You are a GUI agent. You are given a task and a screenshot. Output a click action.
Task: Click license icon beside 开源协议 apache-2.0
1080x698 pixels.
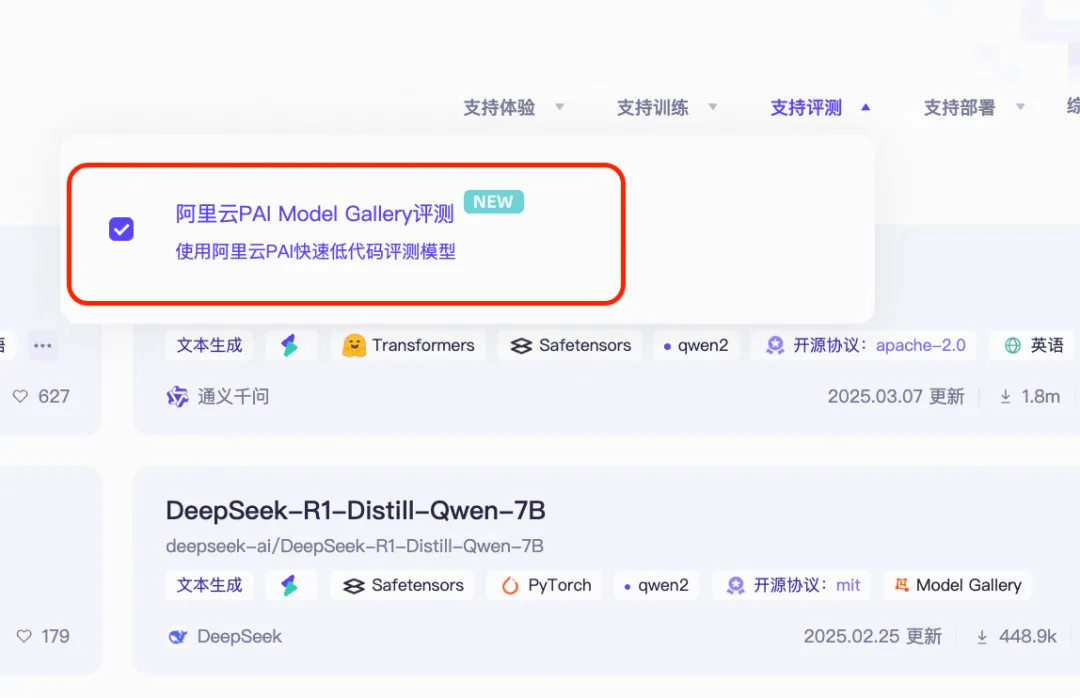(x=776, y=345)
